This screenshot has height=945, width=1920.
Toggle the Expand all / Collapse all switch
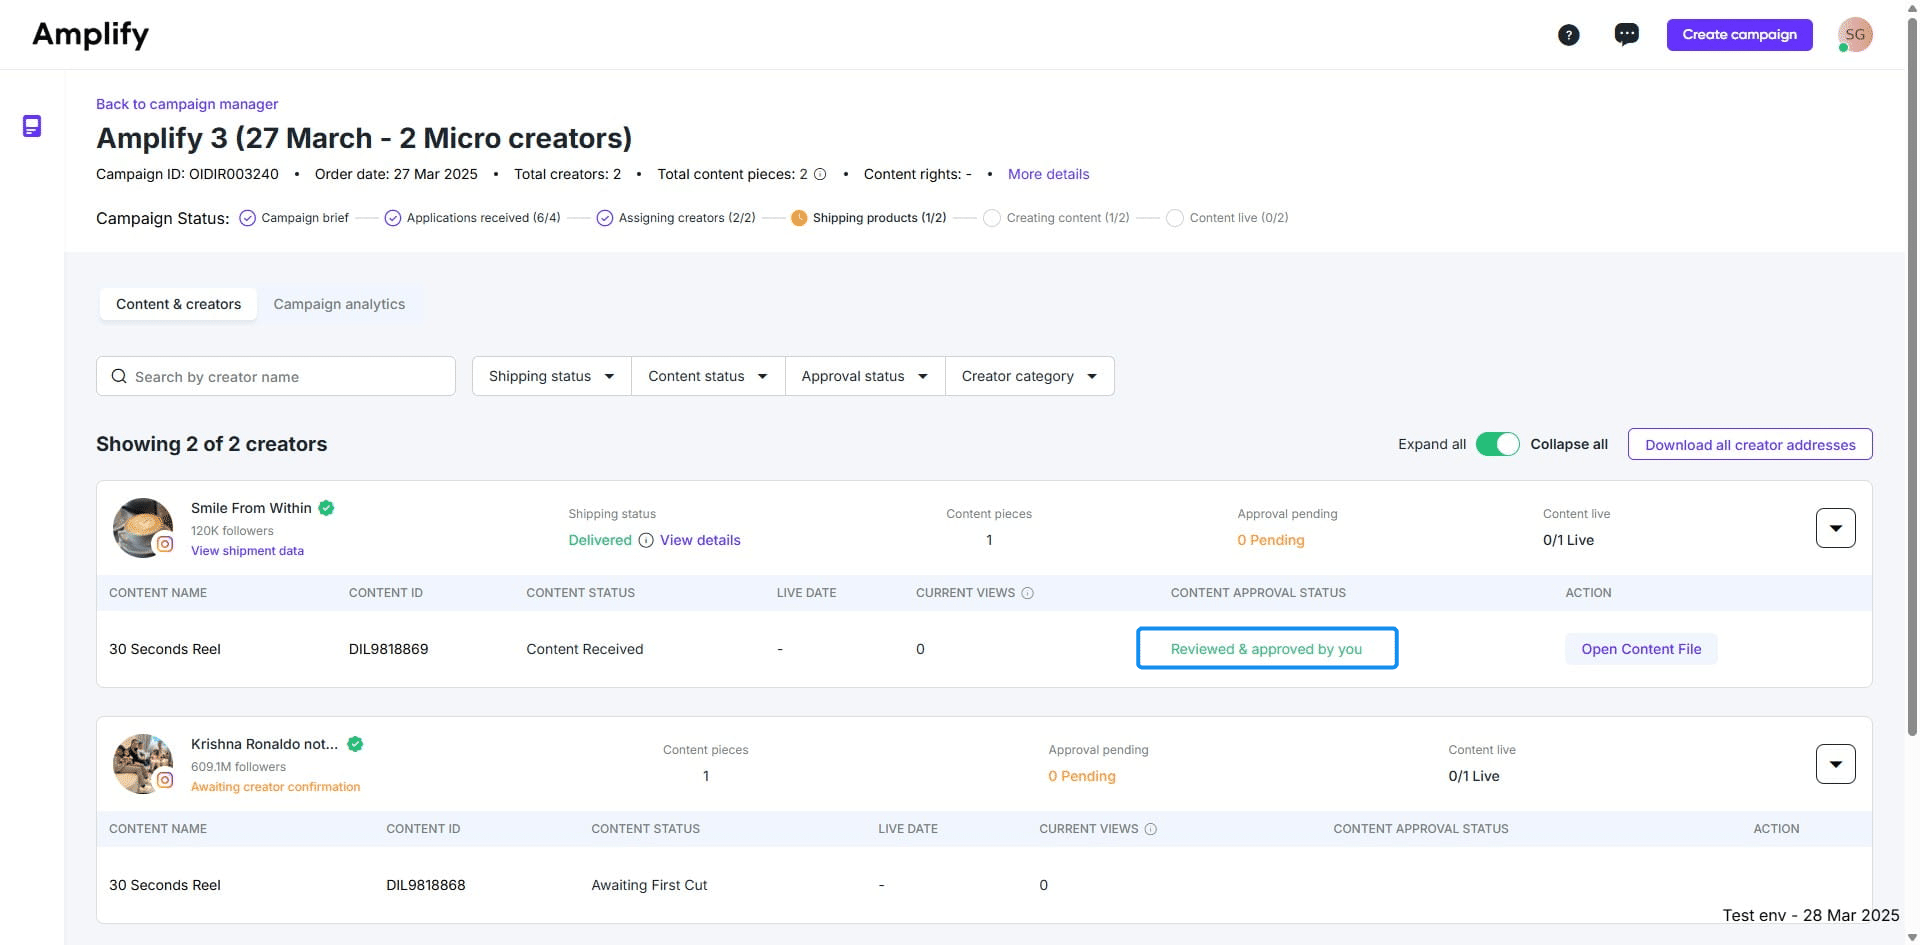click(1497, 444)
